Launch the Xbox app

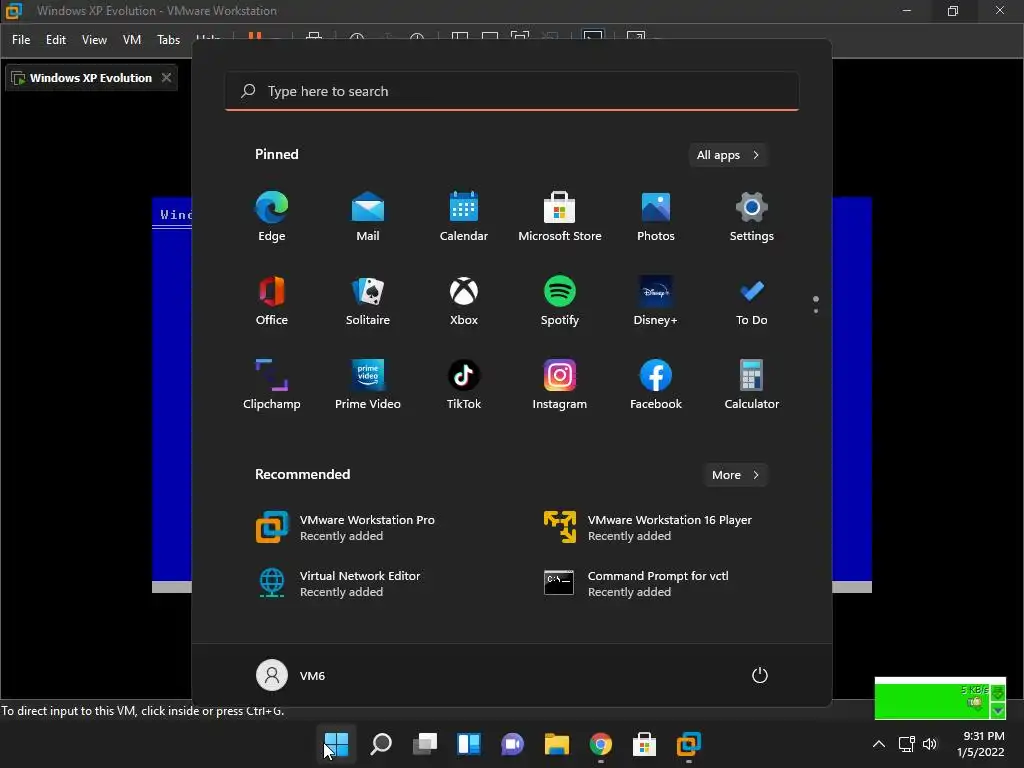[464, 300]
